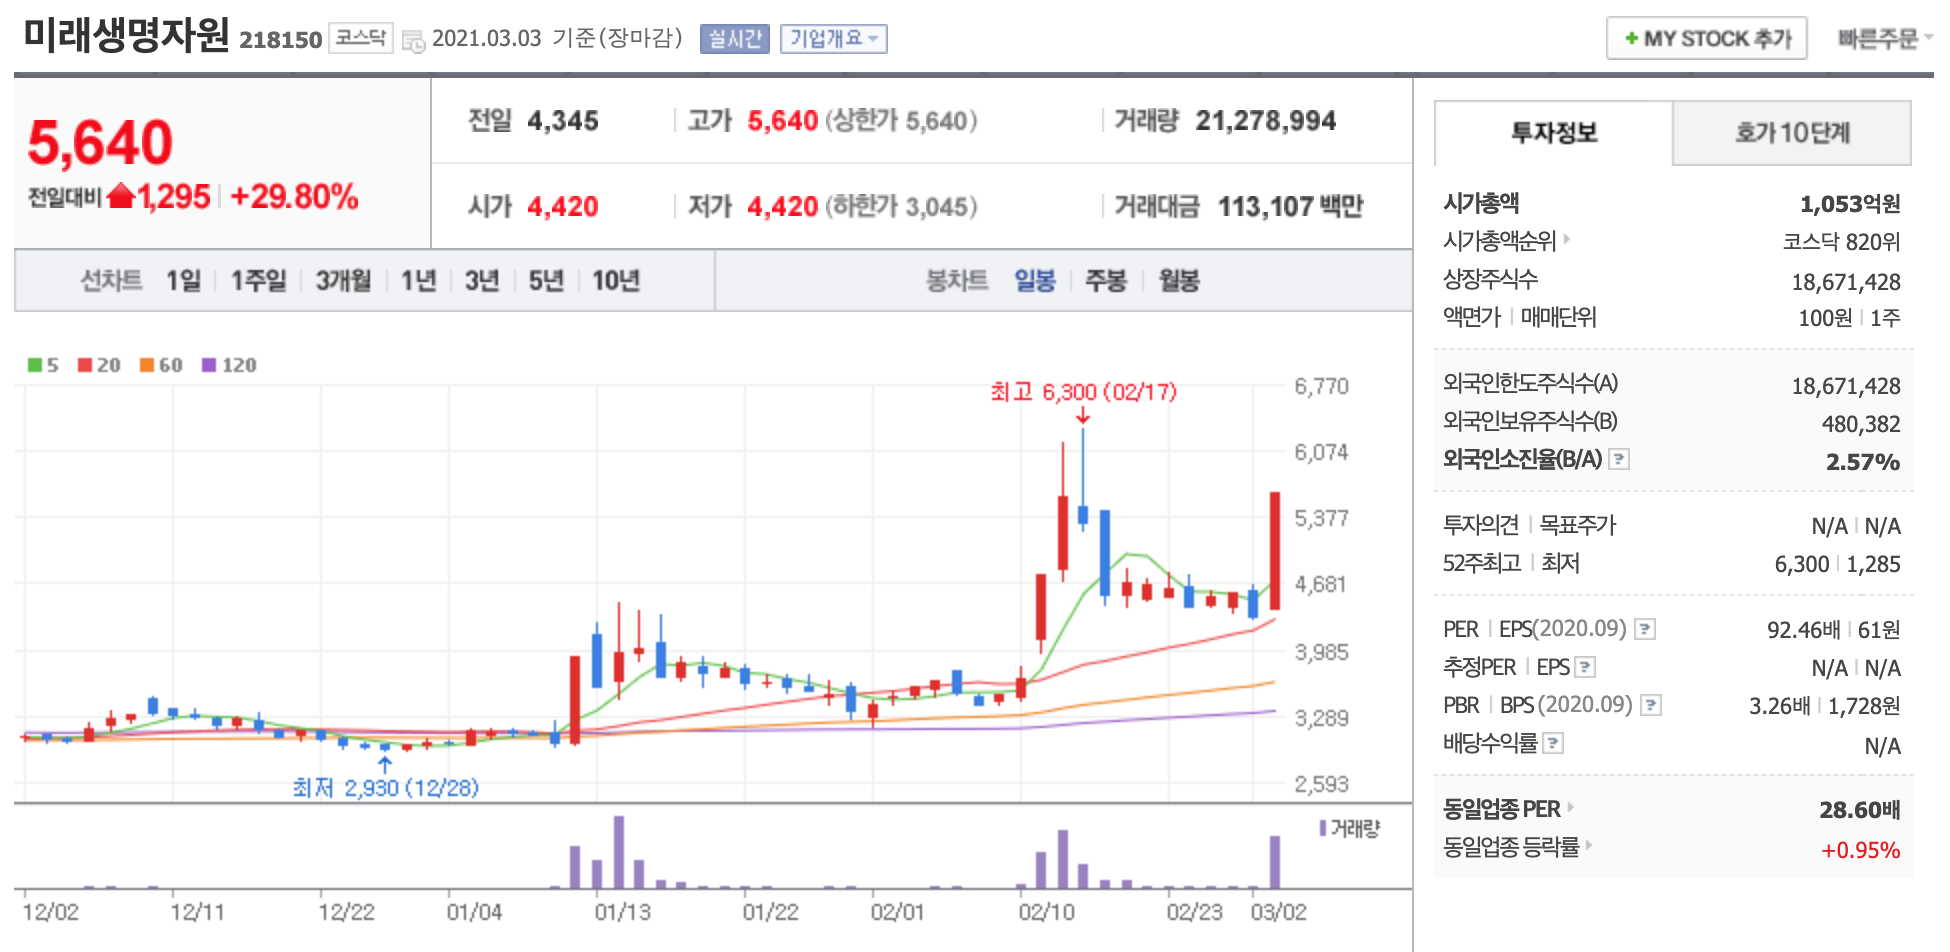Screen dimensions: 1950x952
Task: Click the 매매단위 label
Action: (1558, 317)
